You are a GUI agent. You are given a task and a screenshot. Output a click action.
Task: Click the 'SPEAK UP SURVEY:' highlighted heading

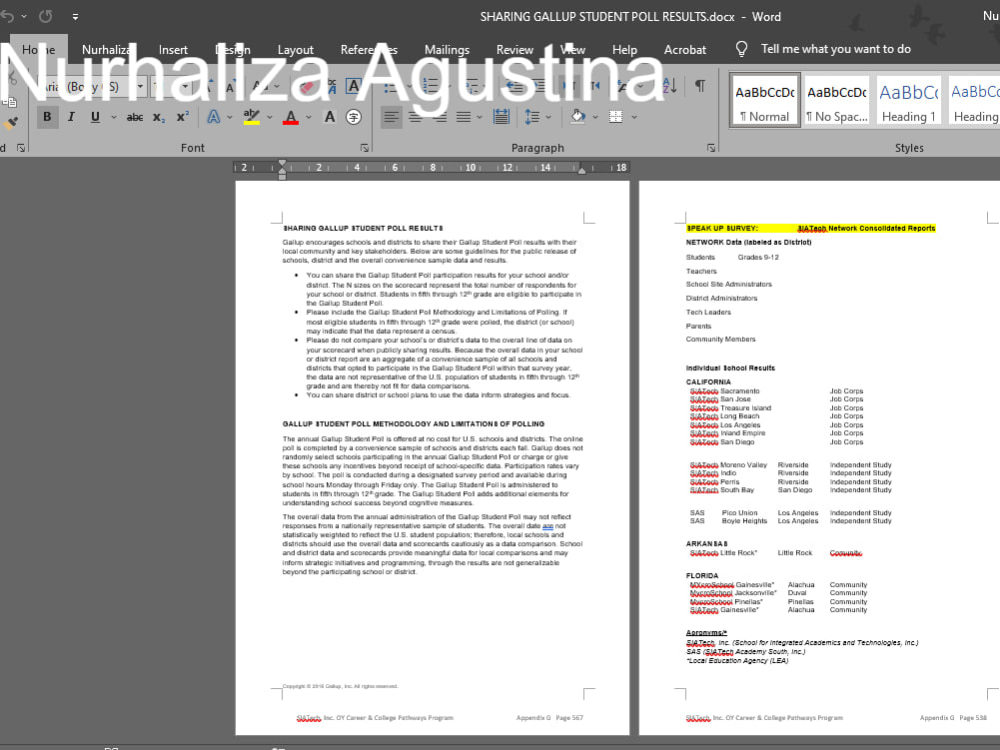point(722,228)
